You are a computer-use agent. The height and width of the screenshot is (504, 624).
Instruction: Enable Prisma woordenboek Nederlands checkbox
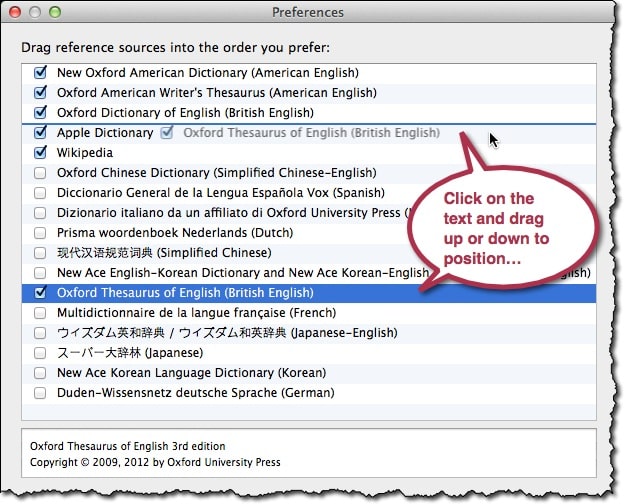click(x=40, y=232)
